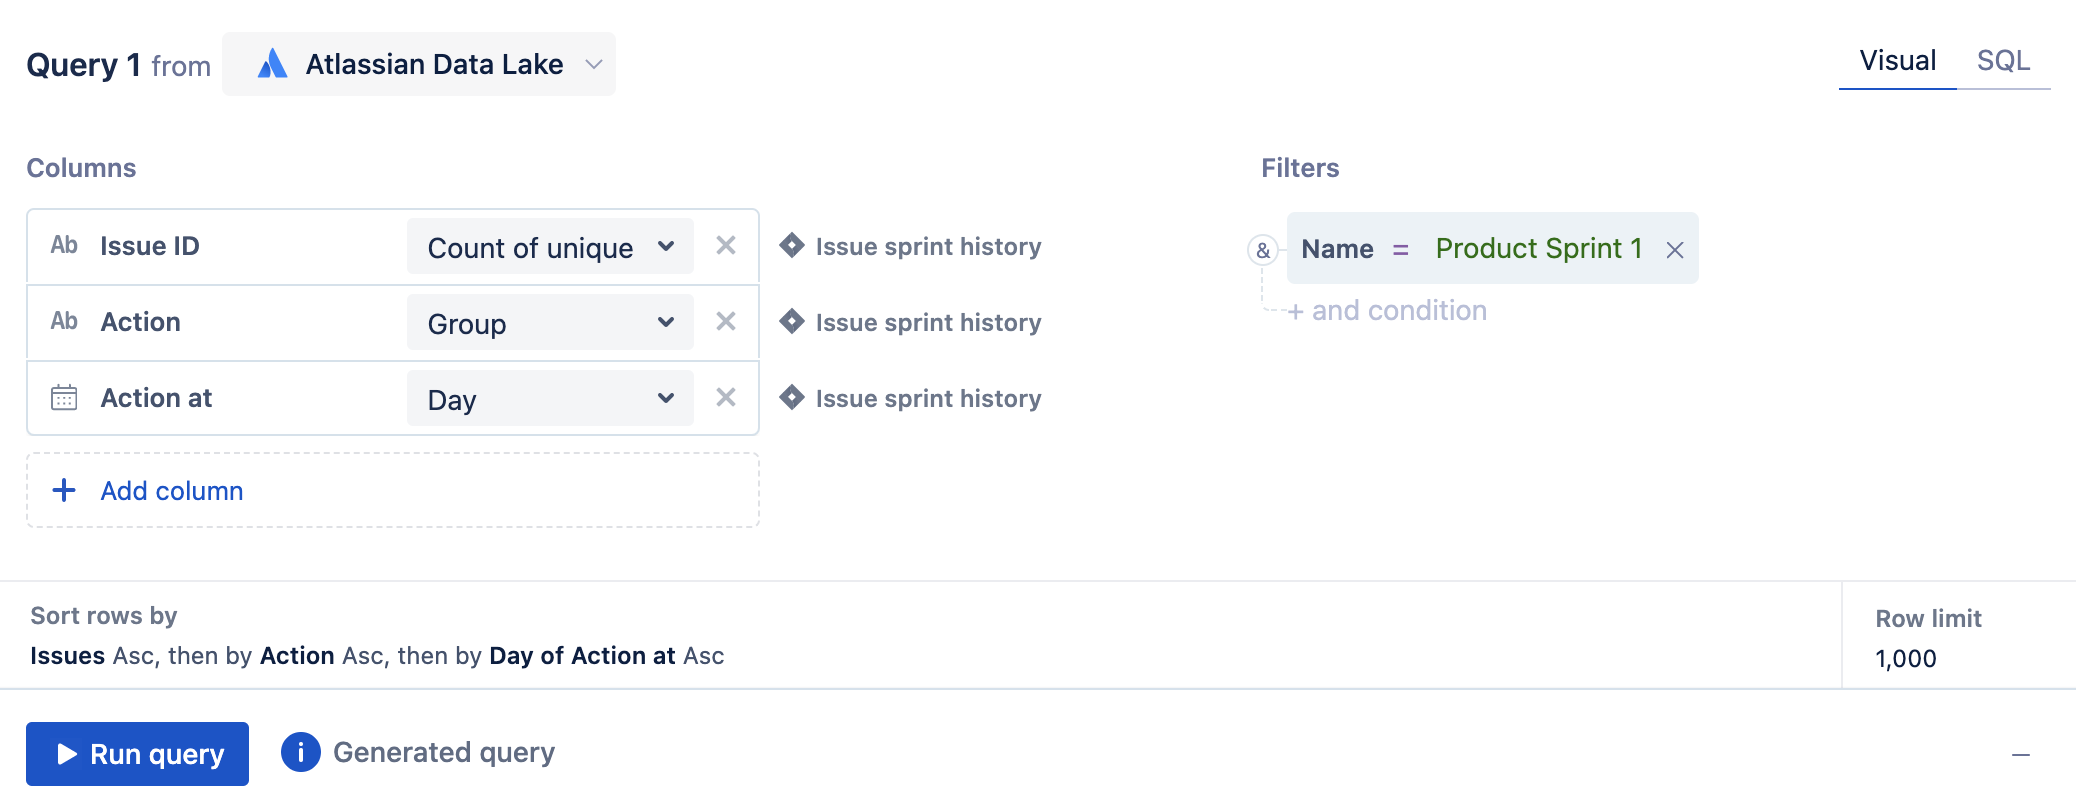
Task: Remove the Product Sprint 1 filter
Action: [x=1675, y=250]
